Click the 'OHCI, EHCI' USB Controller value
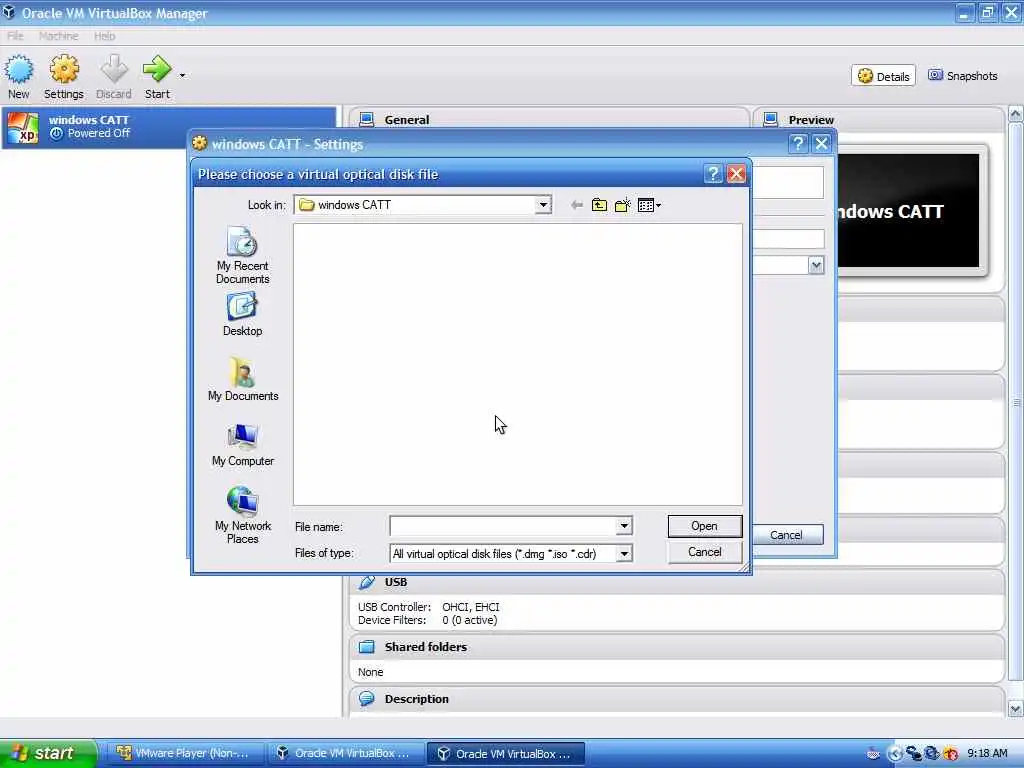The height and width of the screenshot is (768, 1024). tap(471, 607)
